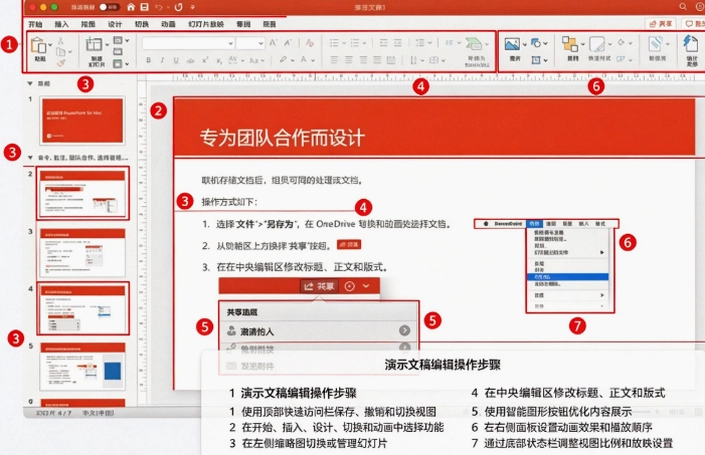Viewport: 705px width, 455px height.
Task: Justify the paragraph text
Action: pos(377,60)
